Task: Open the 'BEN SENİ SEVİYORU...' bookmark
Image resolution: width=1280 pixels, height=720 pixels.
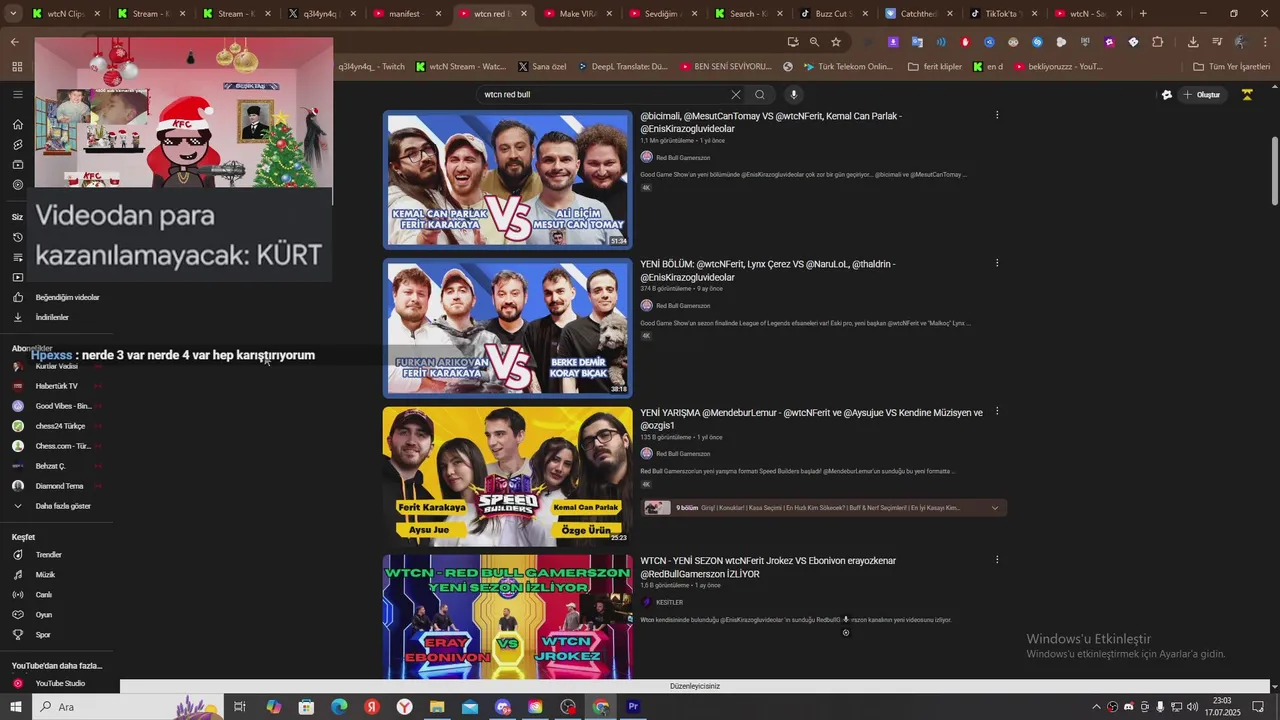Action: click(726, 67)
